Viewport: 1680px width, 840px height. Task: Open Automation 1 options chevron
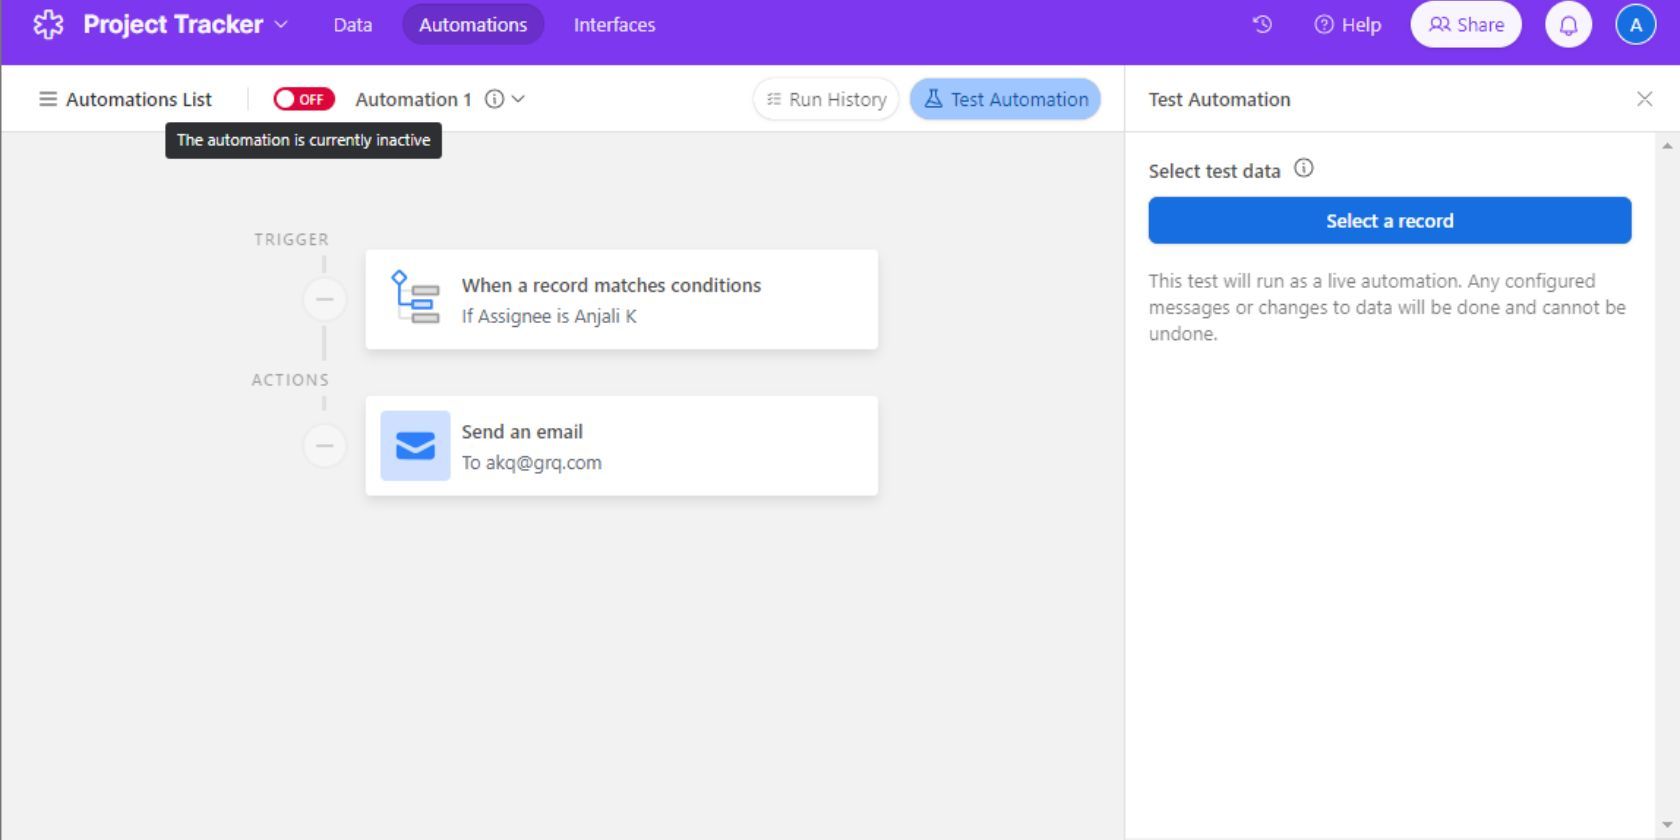tap(518, 99)
